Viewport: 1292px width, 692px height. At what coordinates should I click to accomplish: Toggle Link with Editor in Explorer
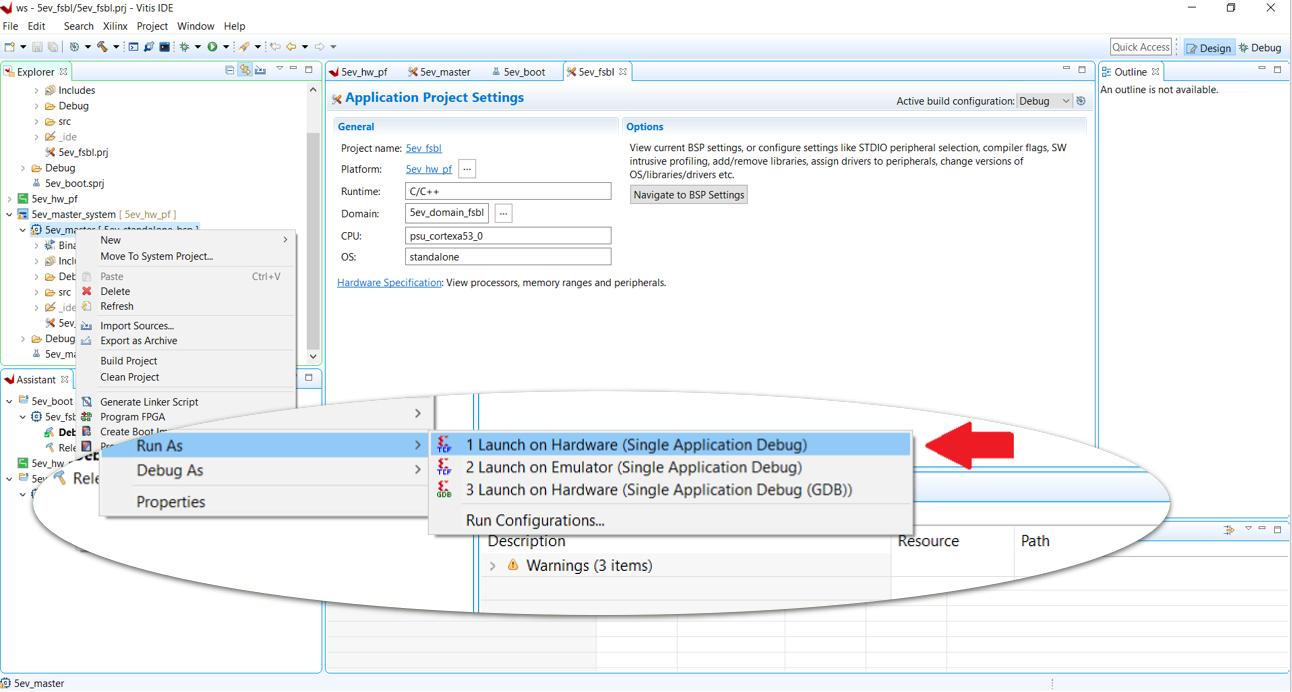pyautogui.click(x=245, y=71)
